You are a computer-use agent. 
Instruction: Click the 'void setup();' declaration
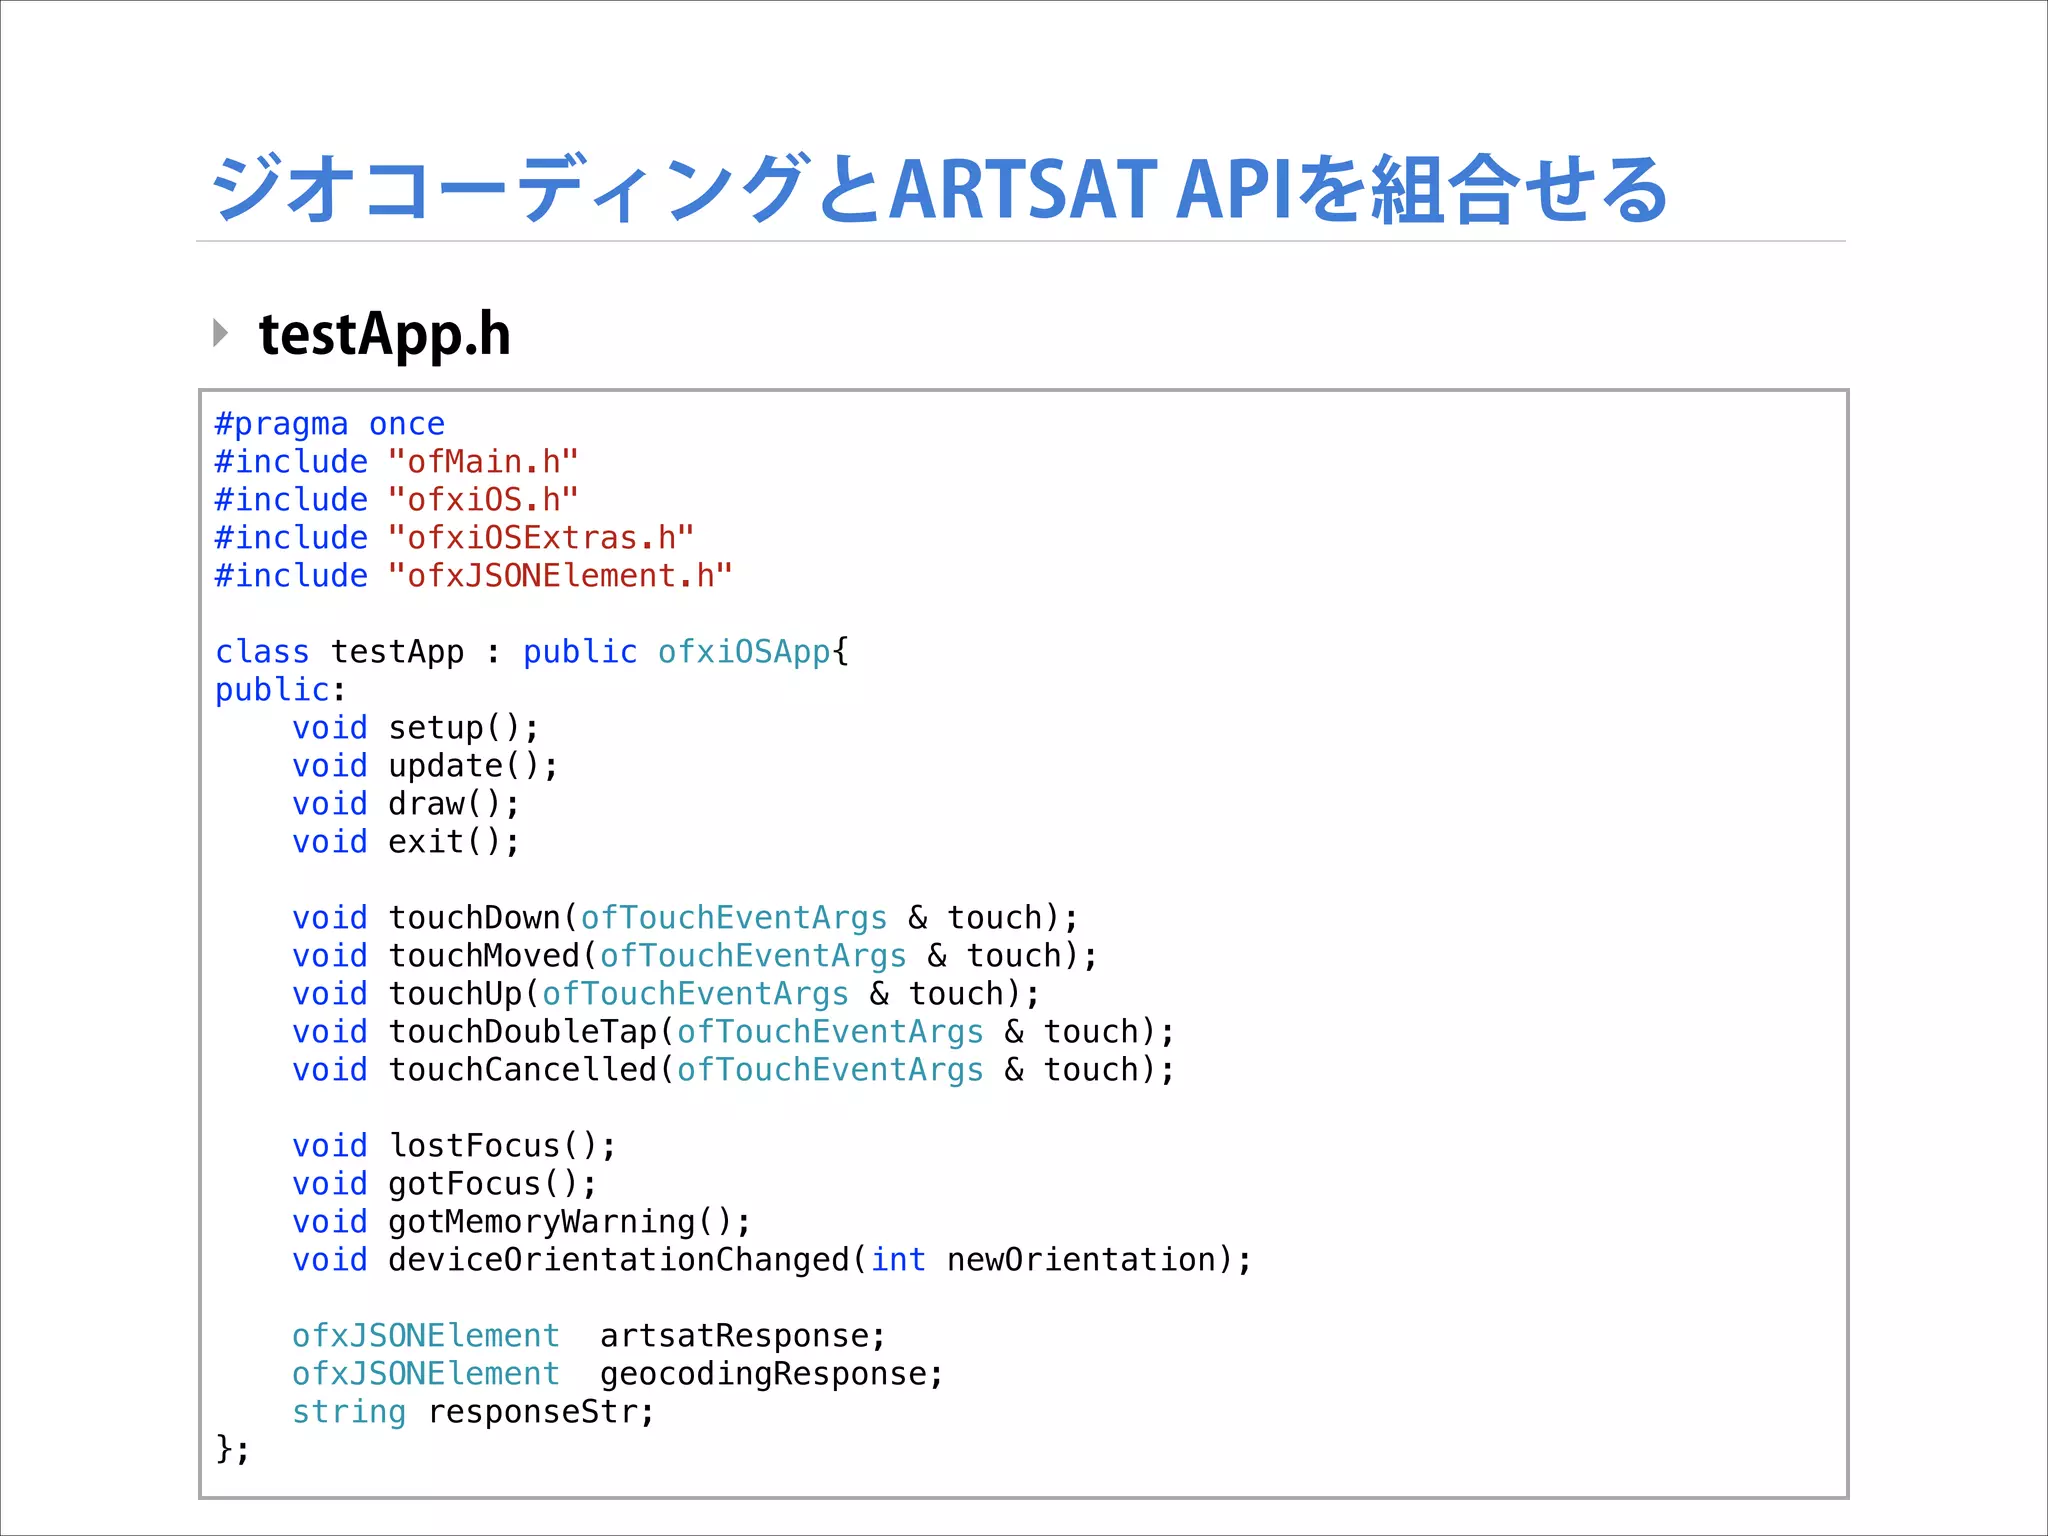coord(416,728)
